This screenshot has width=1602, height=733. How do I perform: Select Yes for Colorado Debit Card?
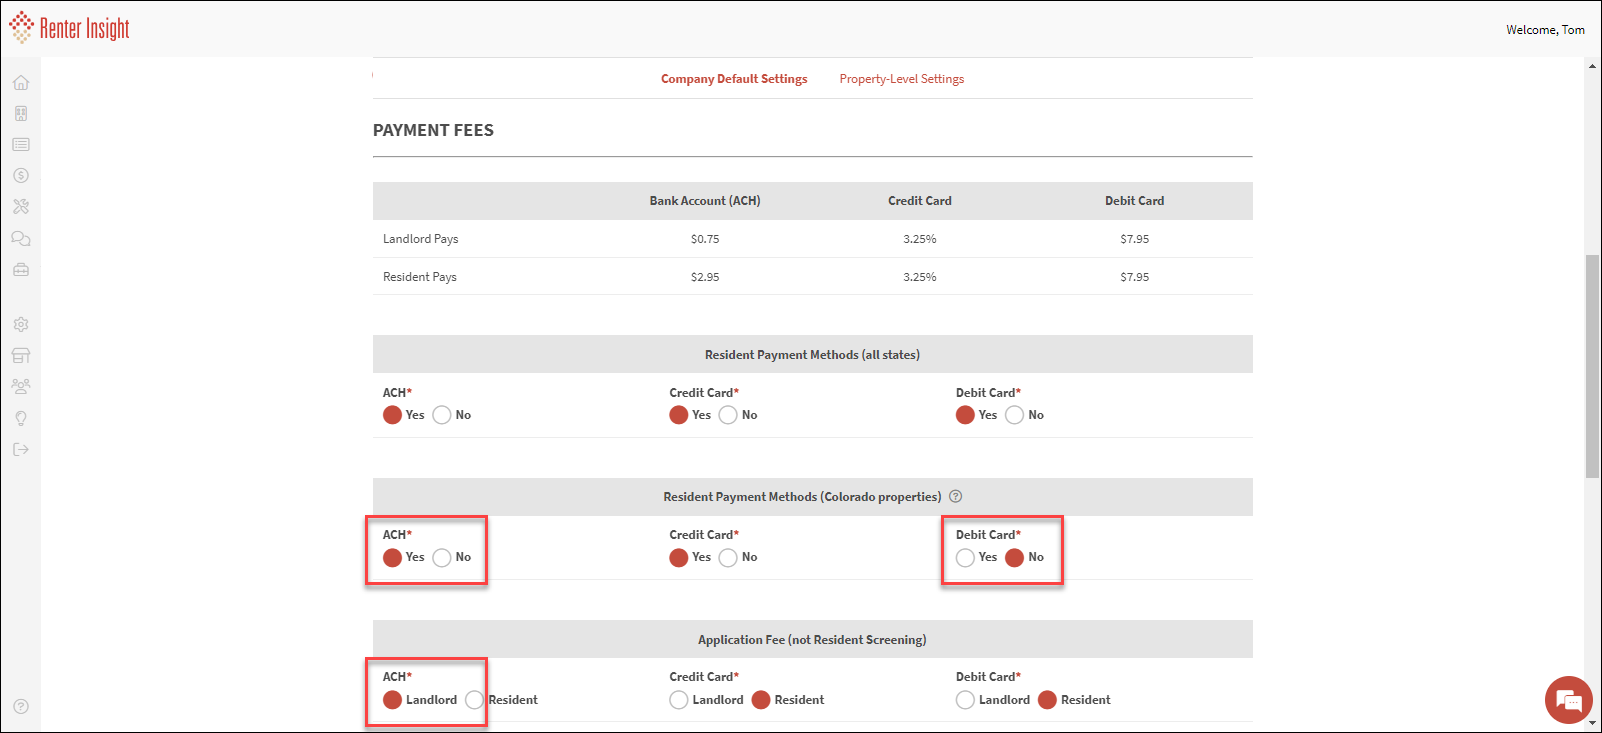click(965, 558)
